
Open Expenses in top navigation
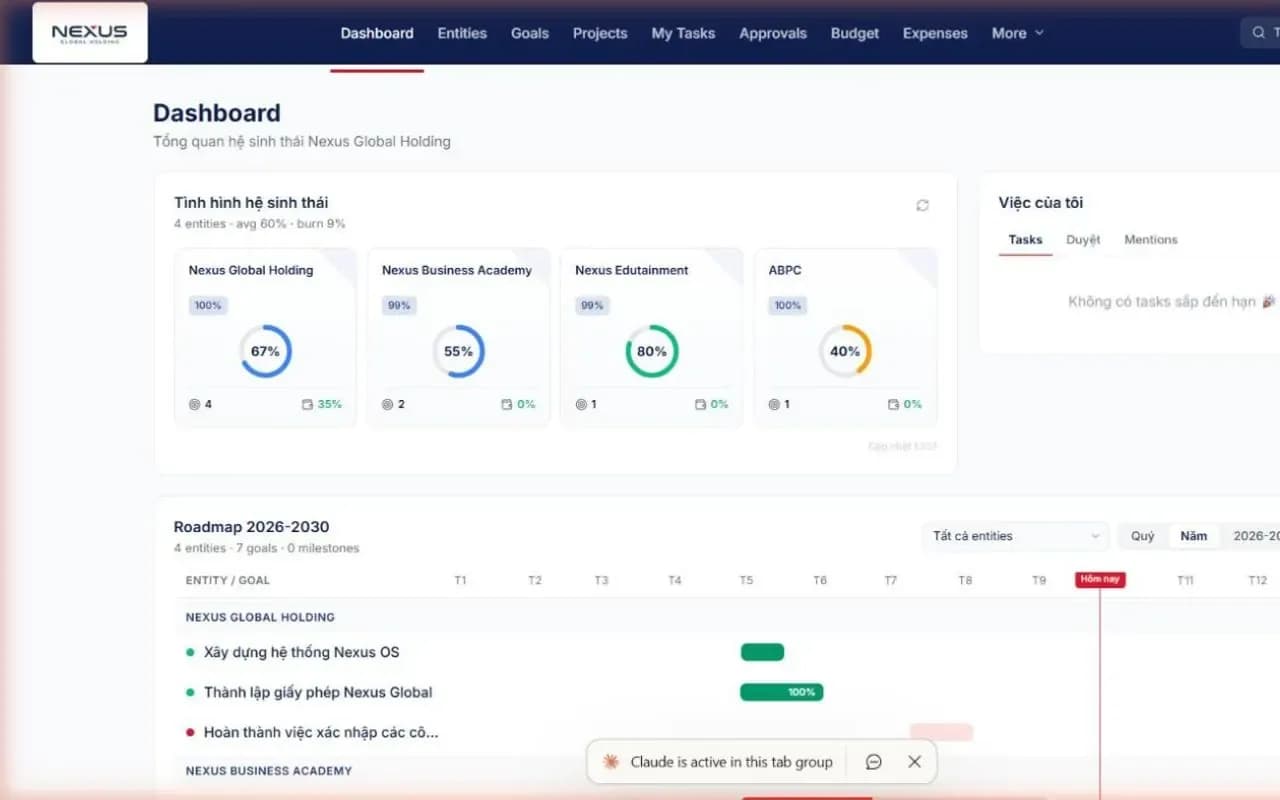pos(935,33)
